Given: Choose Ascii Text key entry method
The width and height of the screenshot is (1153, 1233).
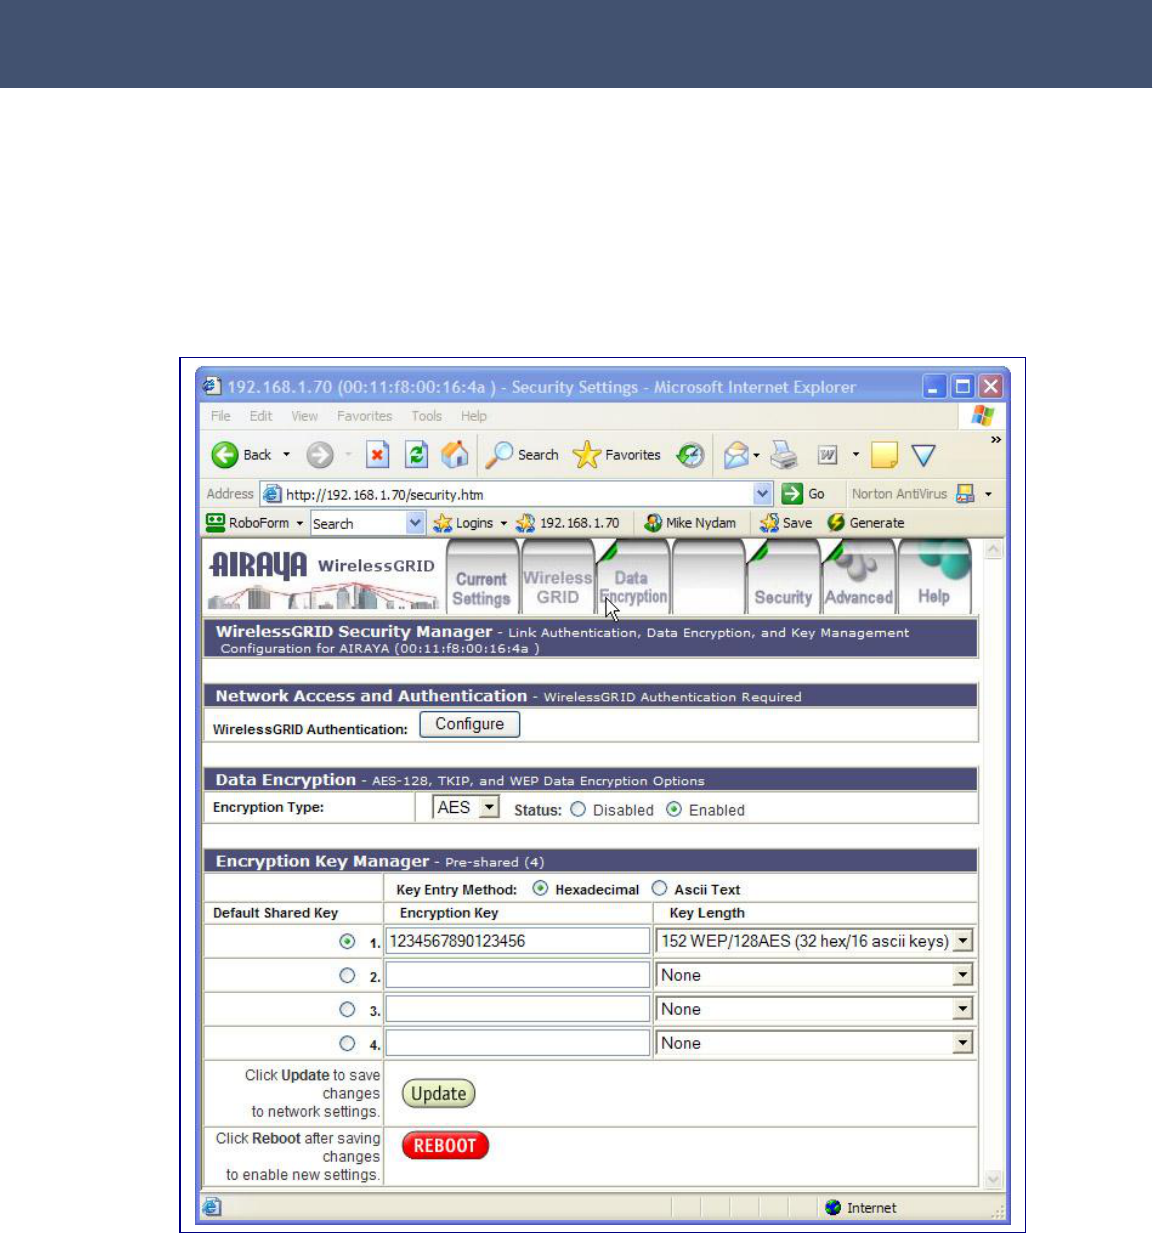Looking at the screenshot, I should pyautogui.click(x=659, y=888).
